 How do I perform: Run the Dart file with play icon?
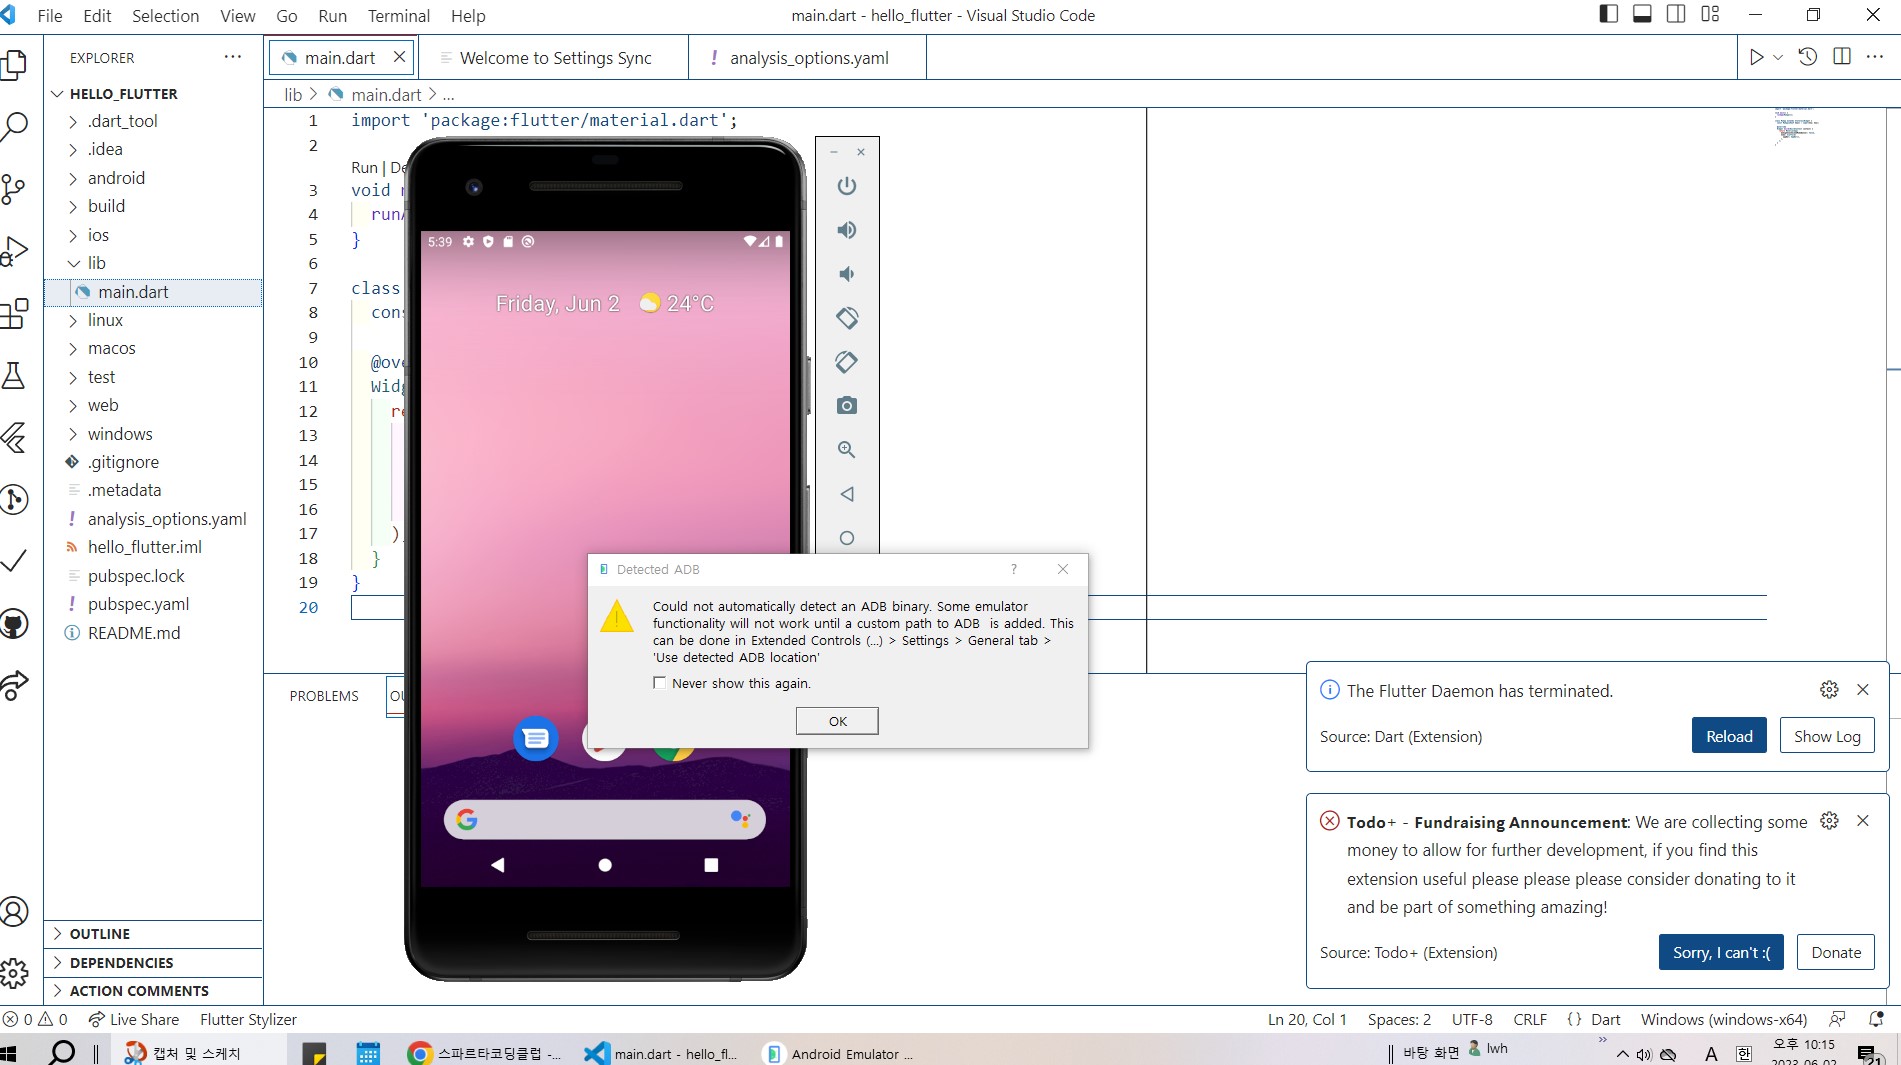point(1756,57)
